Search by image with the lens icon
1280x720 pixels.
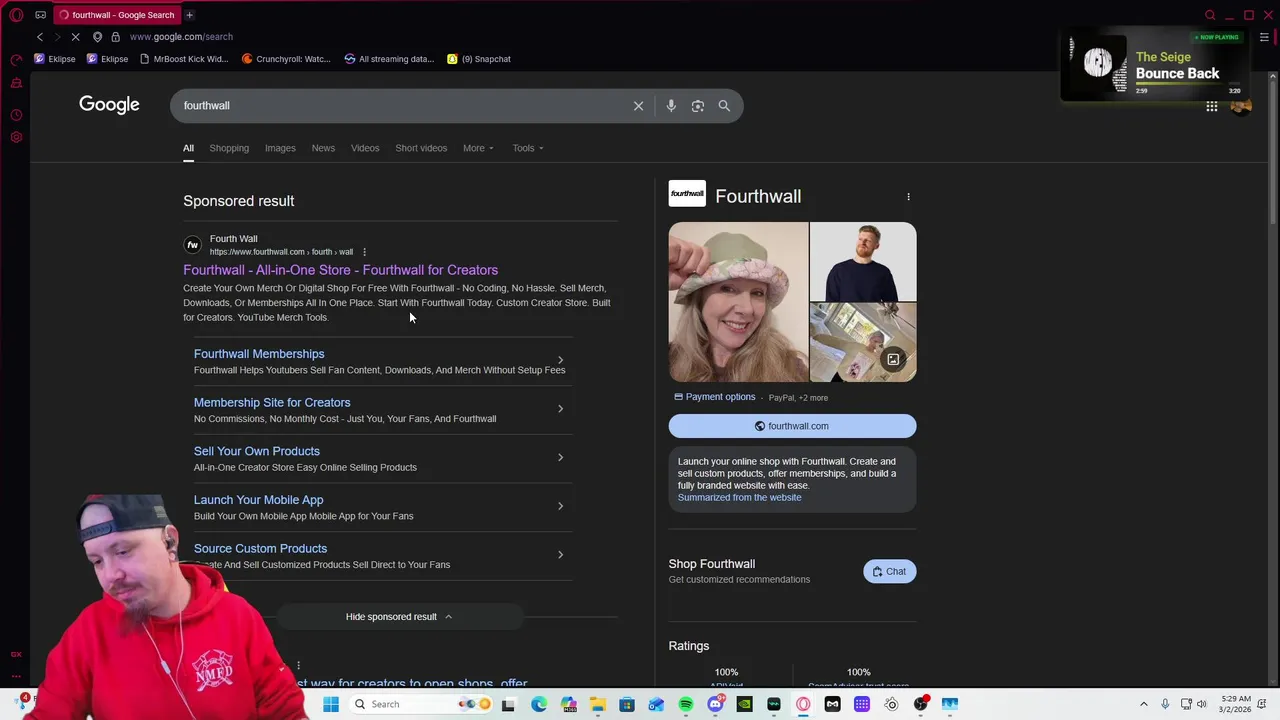(x=698, y=106)
